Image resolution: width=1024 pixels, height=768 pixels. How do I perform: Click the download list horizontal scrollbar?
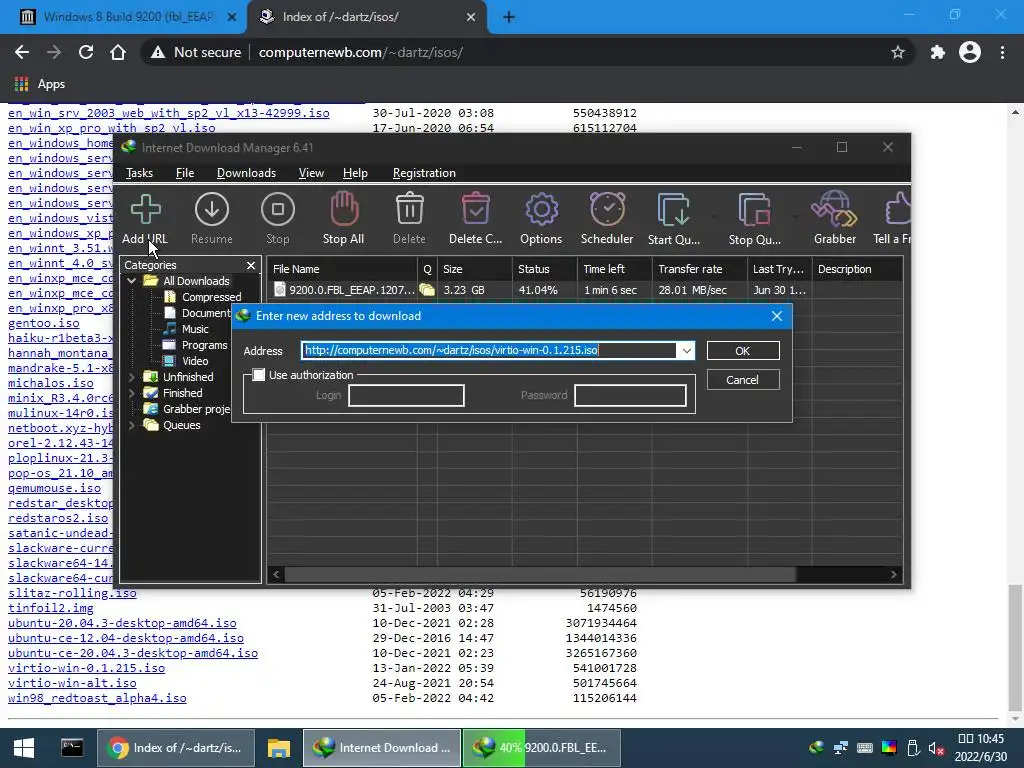(x=540, y=575)
